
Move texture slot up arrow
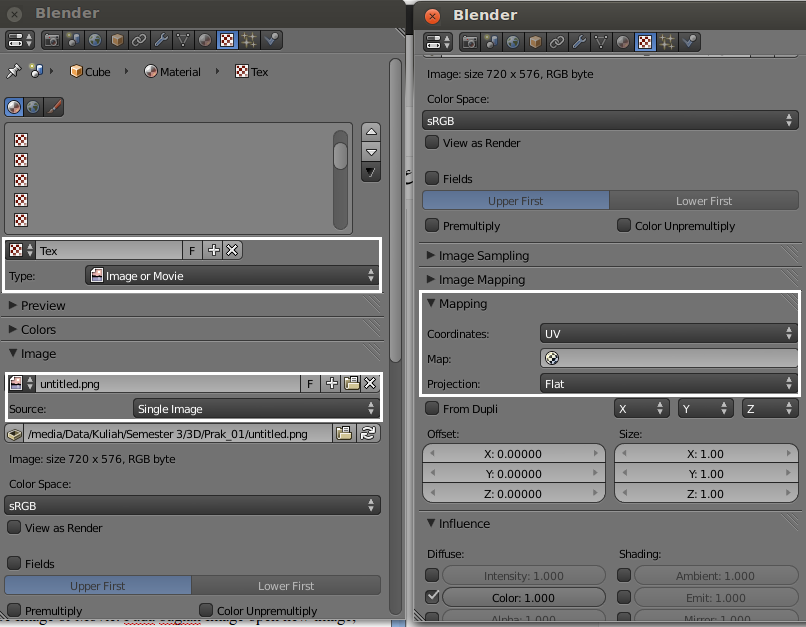tap(371, 132)
